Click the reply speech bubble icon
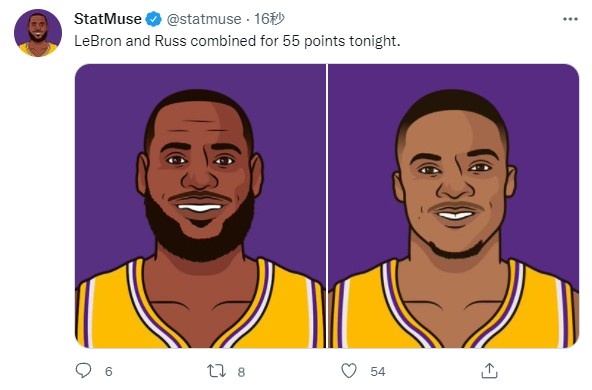This screenshot has height=390, width=592. pos(83,370)
